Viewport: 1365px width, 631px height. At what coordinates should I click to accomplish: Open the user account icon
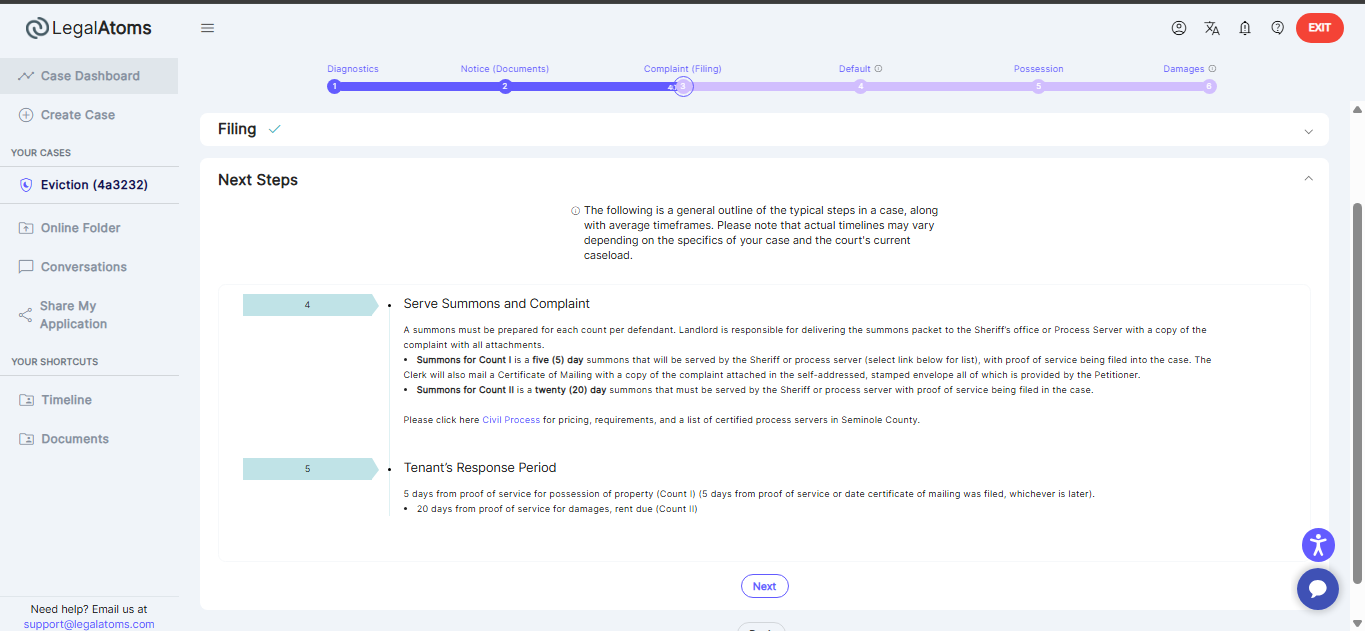[x=1179, y=28]
